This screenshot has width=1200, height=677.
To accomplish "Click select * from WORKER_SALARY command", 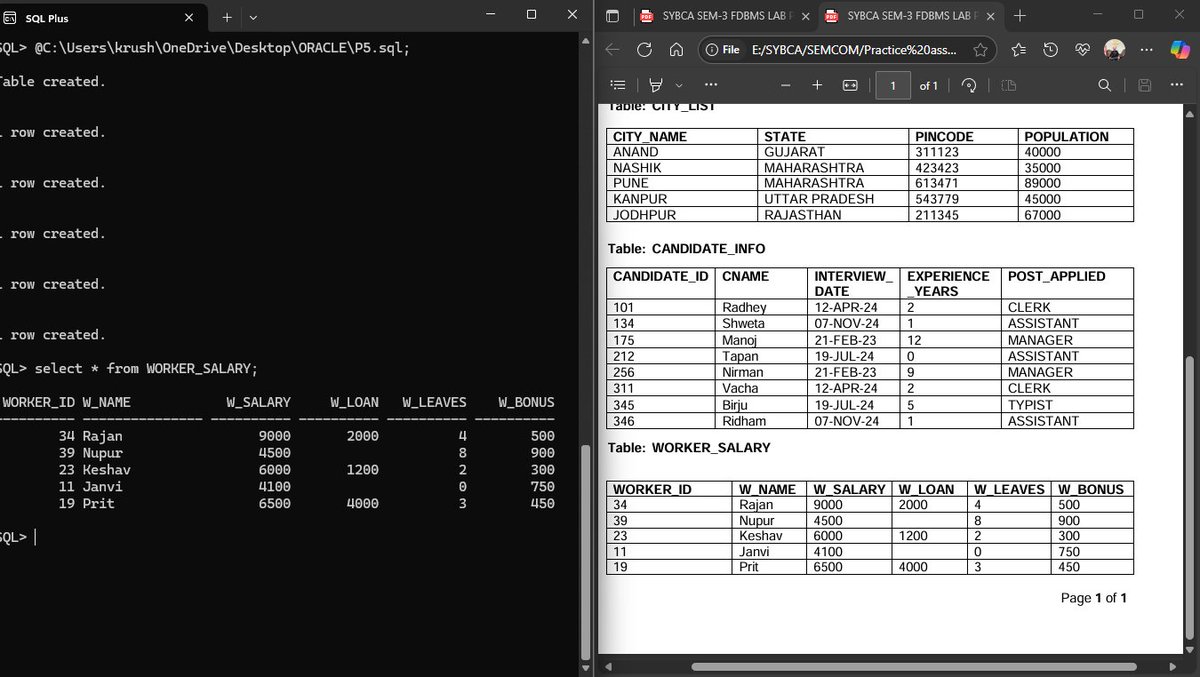I will point(146,368).
